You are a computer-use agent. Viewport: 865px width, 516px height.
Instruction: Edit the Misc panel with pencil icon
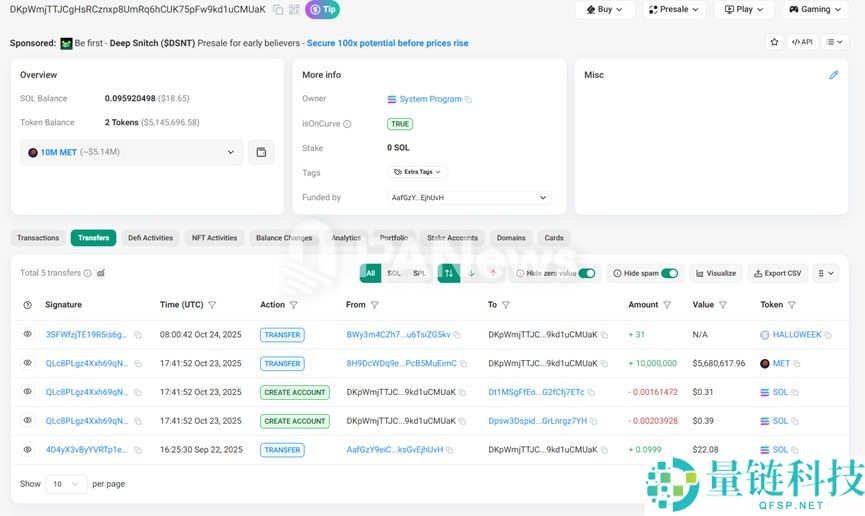[834, 75]
